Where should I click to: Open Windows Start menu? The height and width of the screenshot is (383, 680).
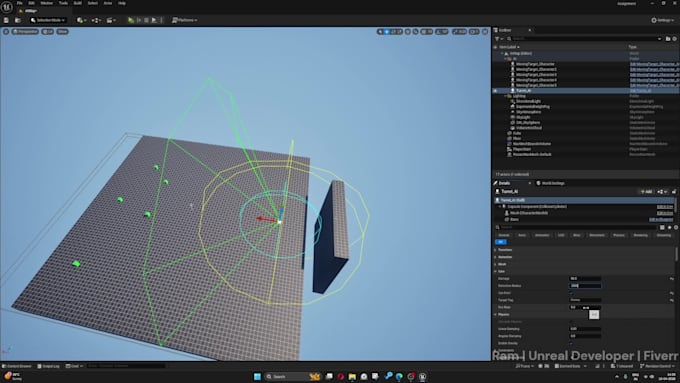tap(257, 376)
